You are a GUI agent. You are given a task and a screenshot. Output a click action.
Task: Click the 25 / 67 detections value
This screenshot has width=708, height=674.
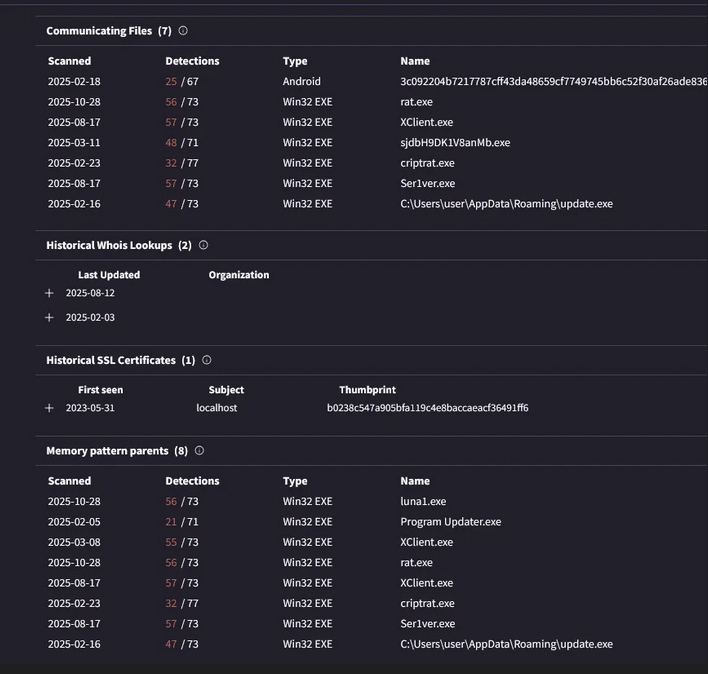pyautogui.click(x=182, y=82)
